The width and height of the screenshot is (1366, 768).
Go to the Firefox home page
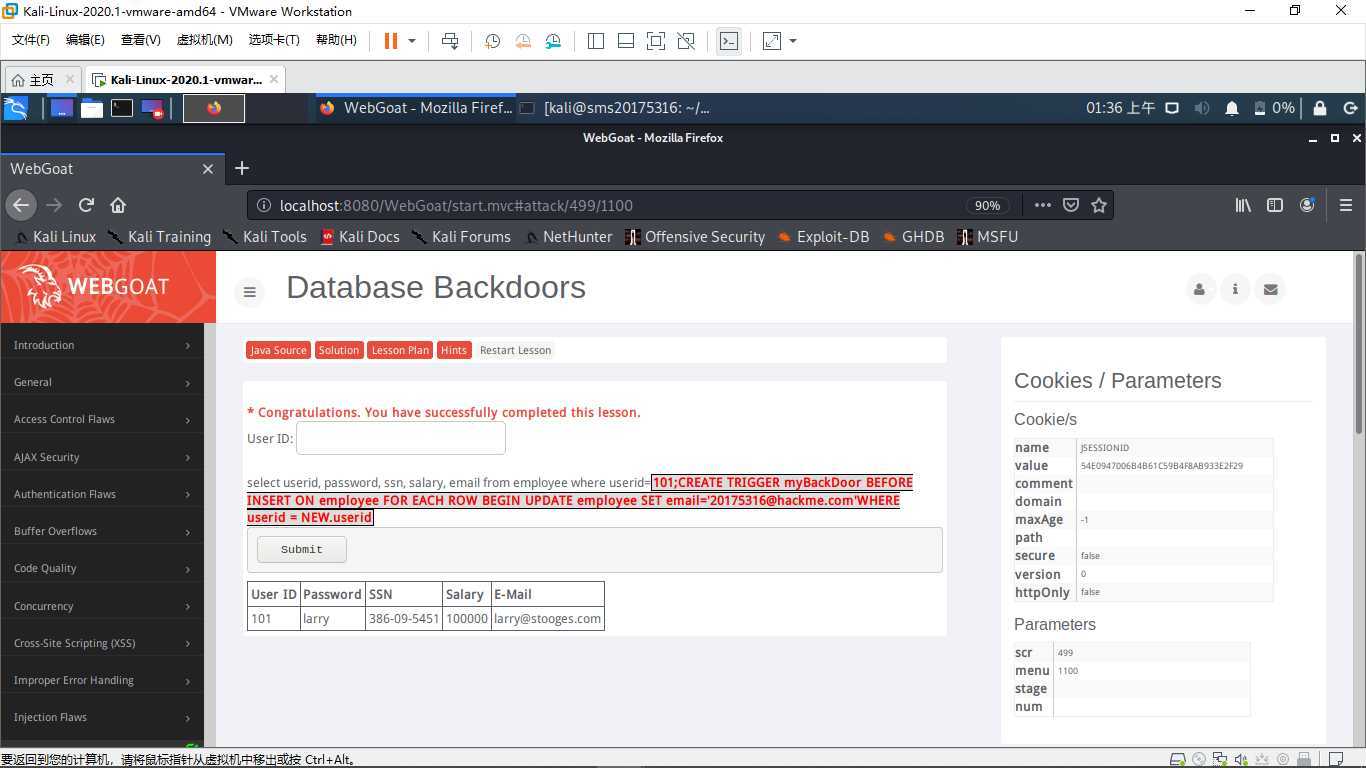click(118, 205)
